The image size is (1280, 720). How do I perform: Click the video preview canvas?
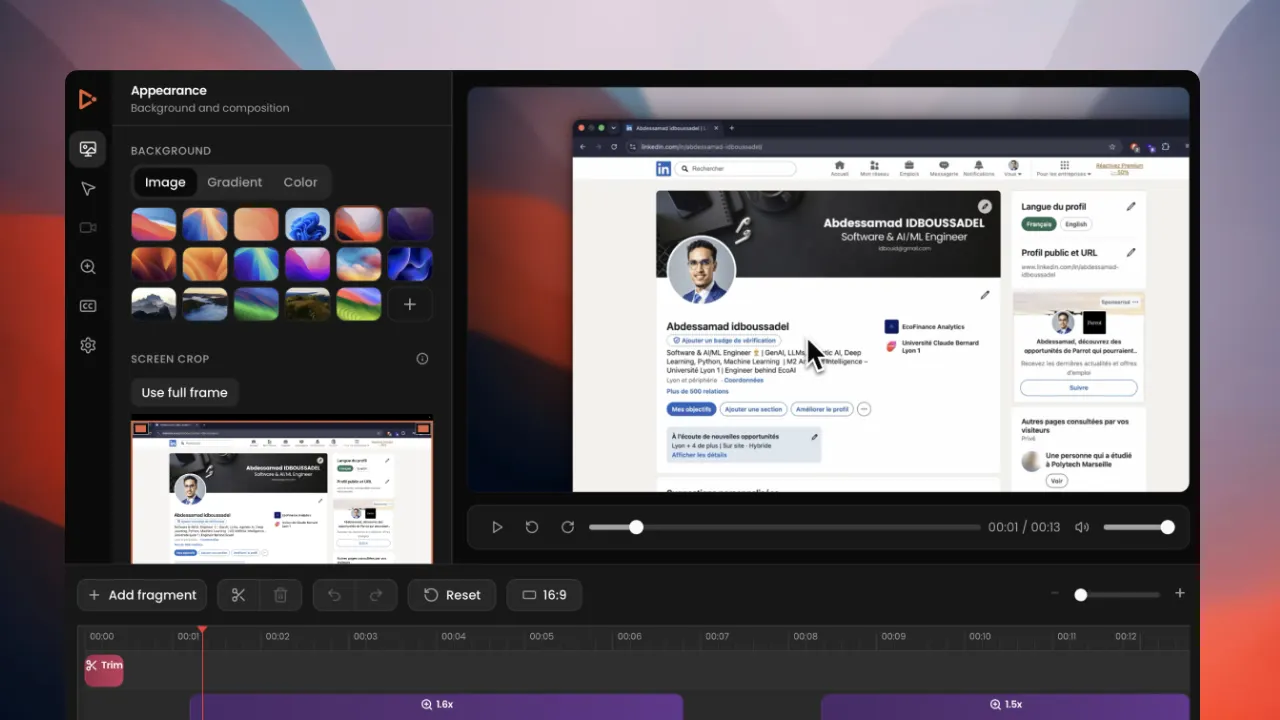(x=828, y=289)
